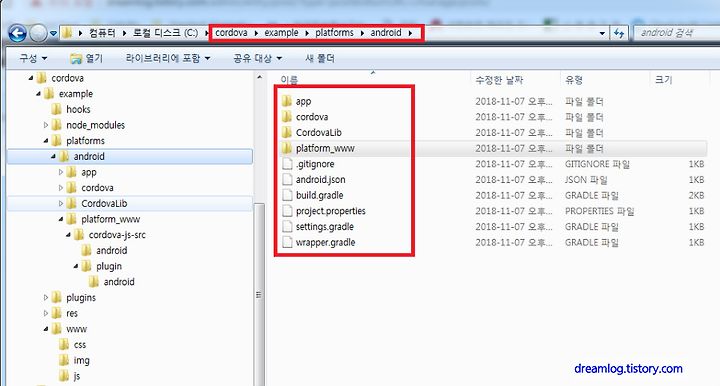Select 'android' segment in address bar

click(386, 33)
